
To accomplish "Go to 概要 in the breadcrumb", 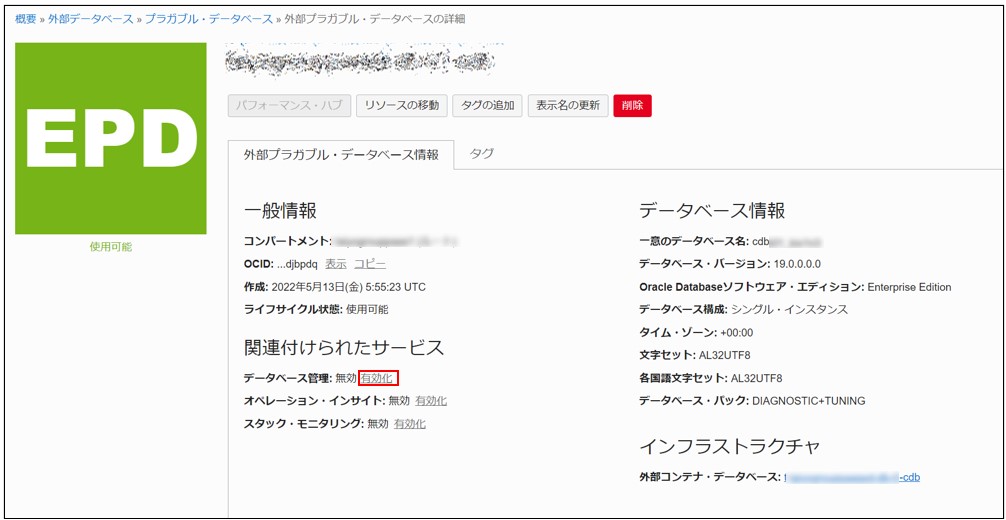I will point(26,19).
